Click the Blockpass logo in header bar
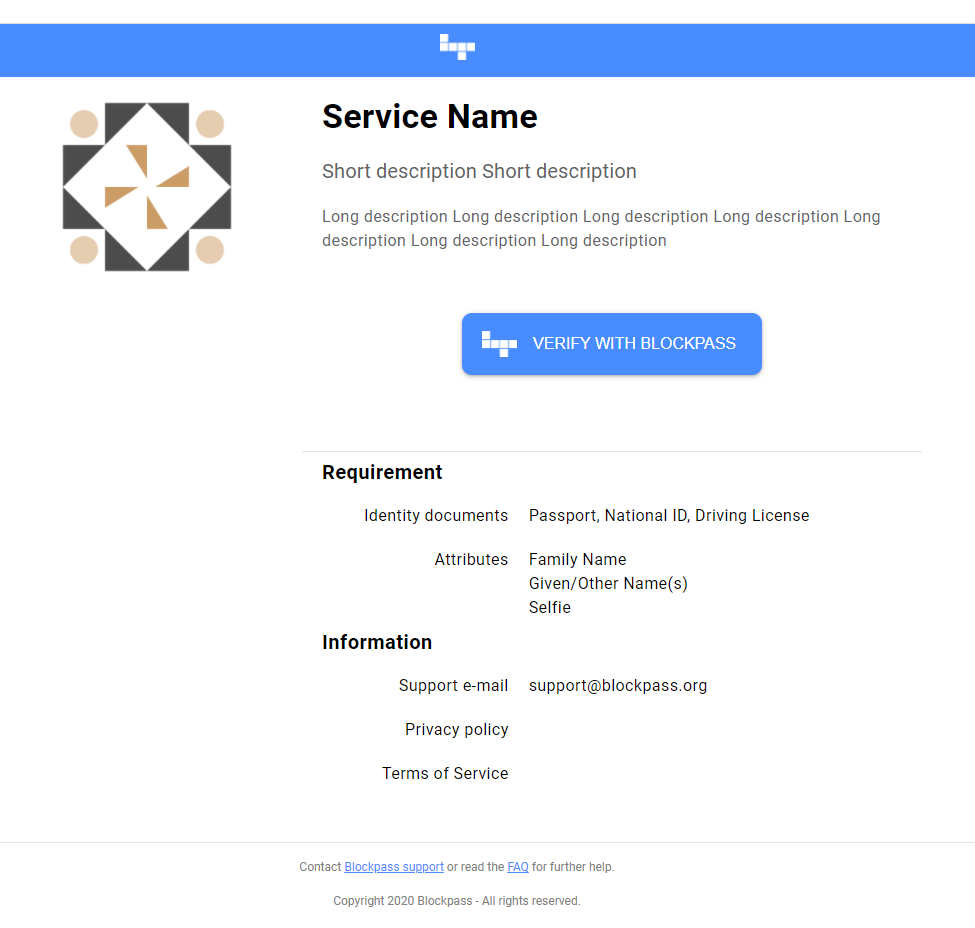 pos(457,47)
